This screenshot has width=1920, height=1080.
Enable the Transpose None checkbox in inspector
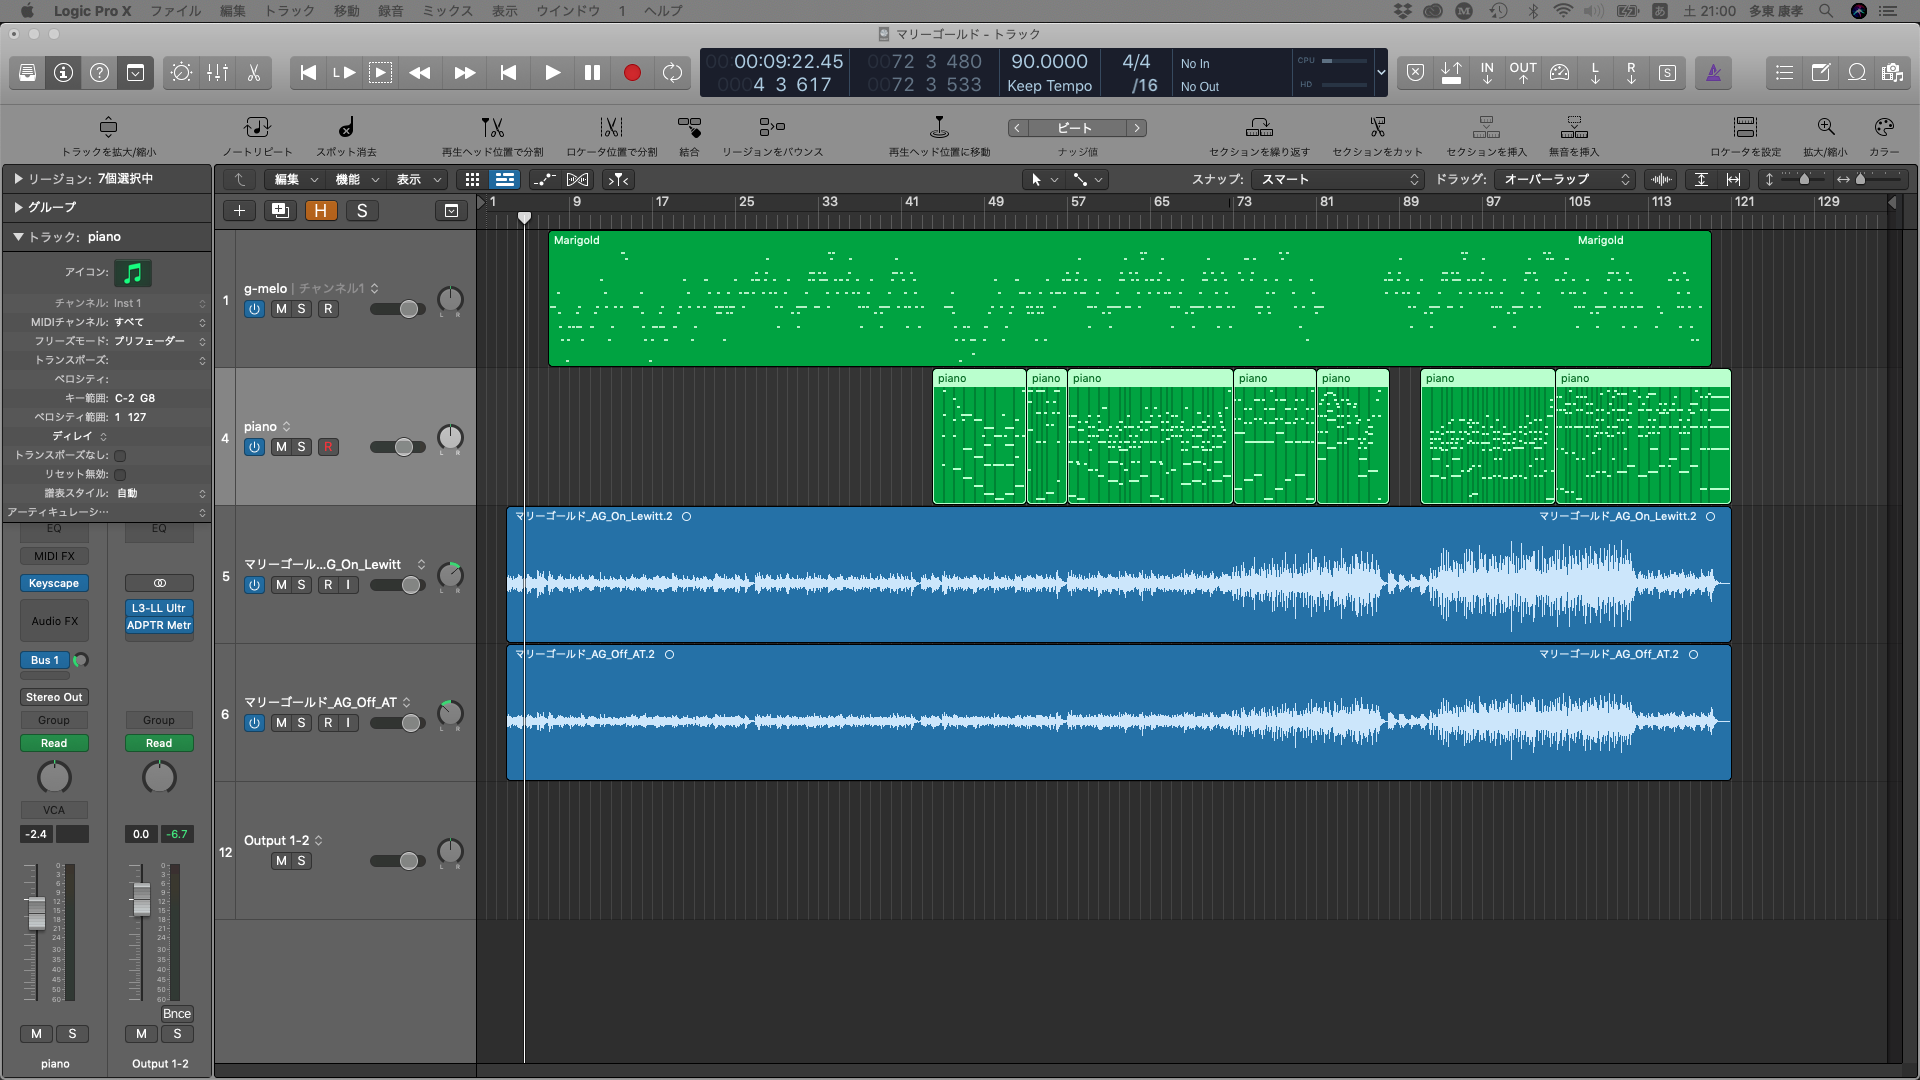point(120,455)
